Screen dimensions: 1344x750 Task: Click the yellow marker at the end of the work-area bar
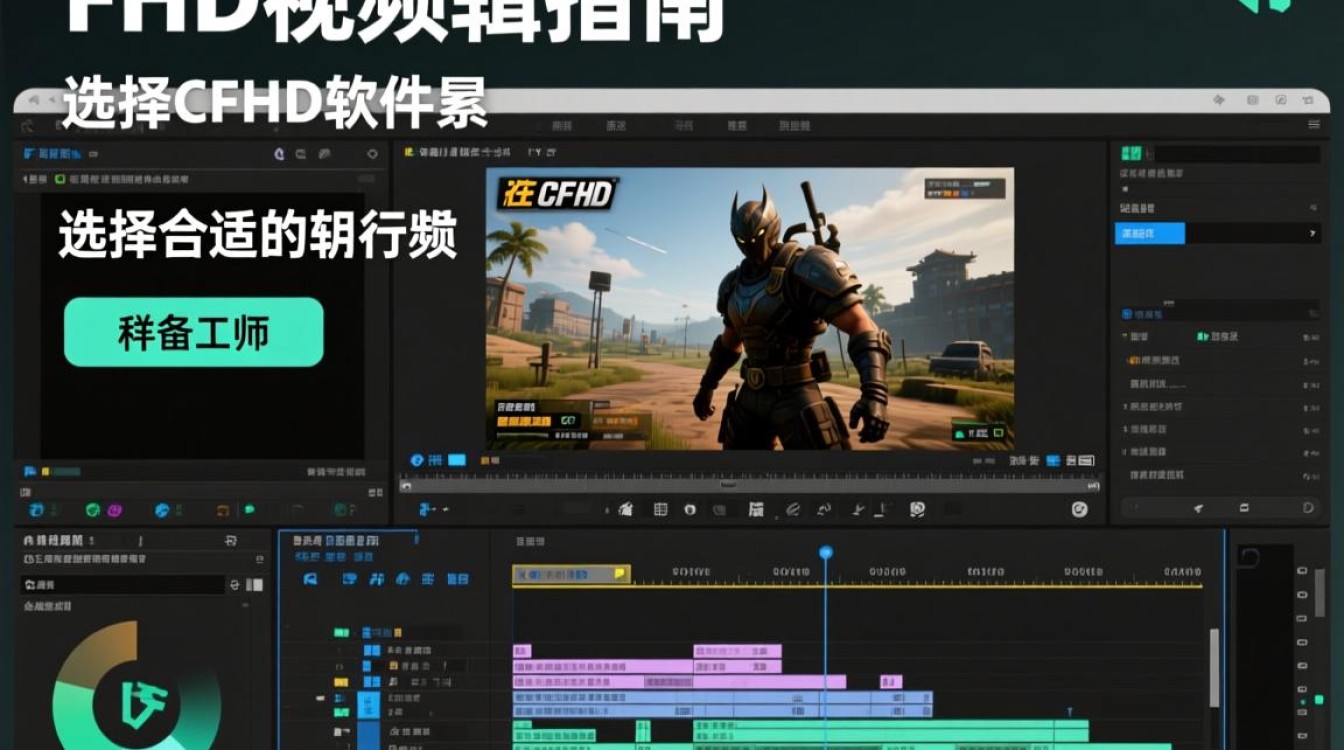coord(620,574)
